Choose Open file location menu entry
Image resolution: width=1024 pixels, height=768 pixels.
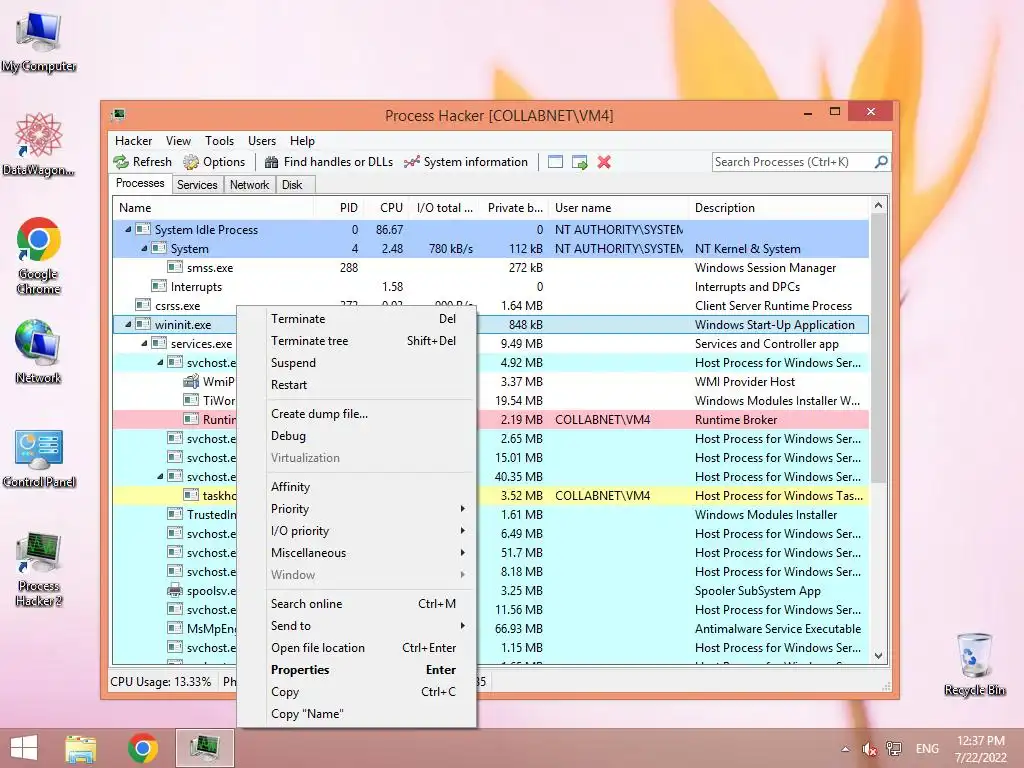point(357,648)
